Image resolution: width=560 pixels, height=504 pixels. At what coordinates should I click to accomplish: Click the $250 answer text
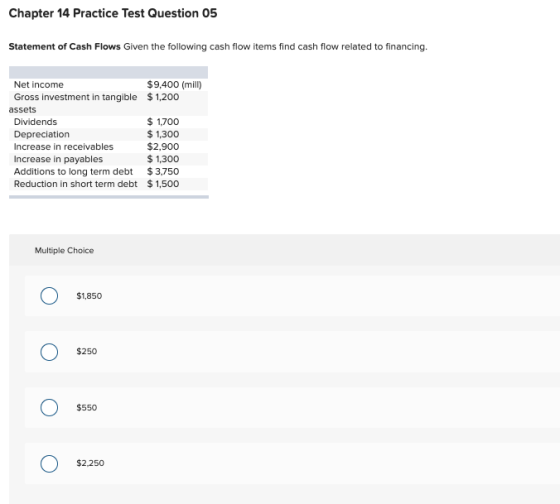click(86, 351)
